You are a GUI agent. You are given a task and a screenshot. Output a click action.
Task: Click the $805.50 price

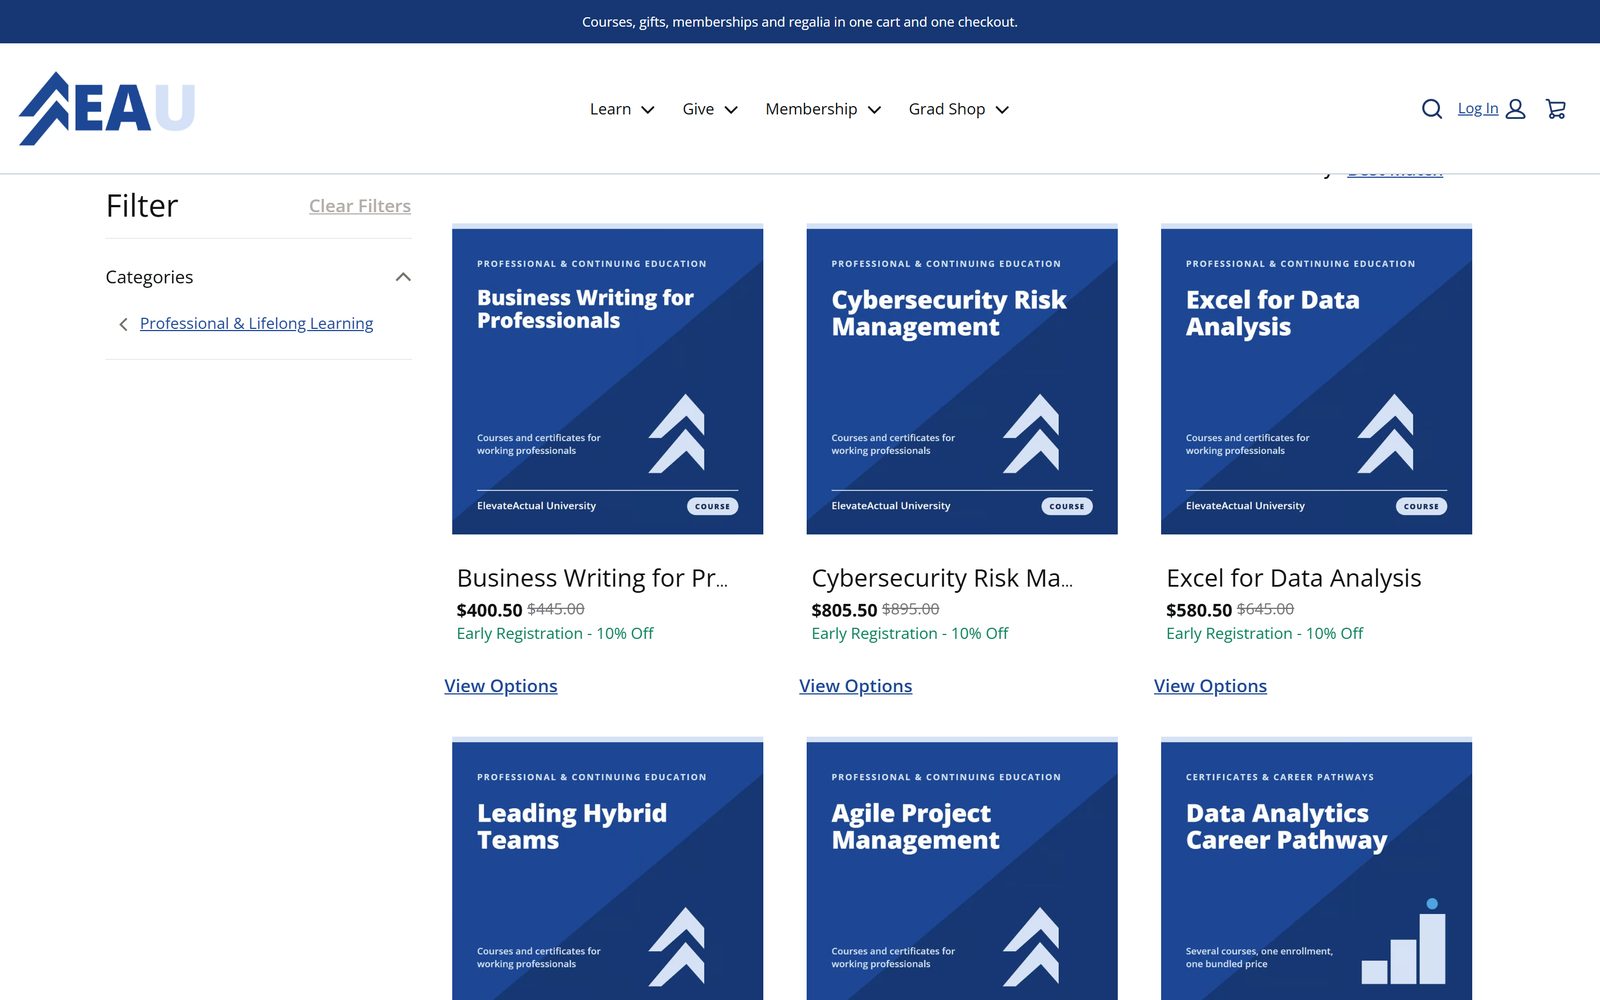[x=844, y=610]
